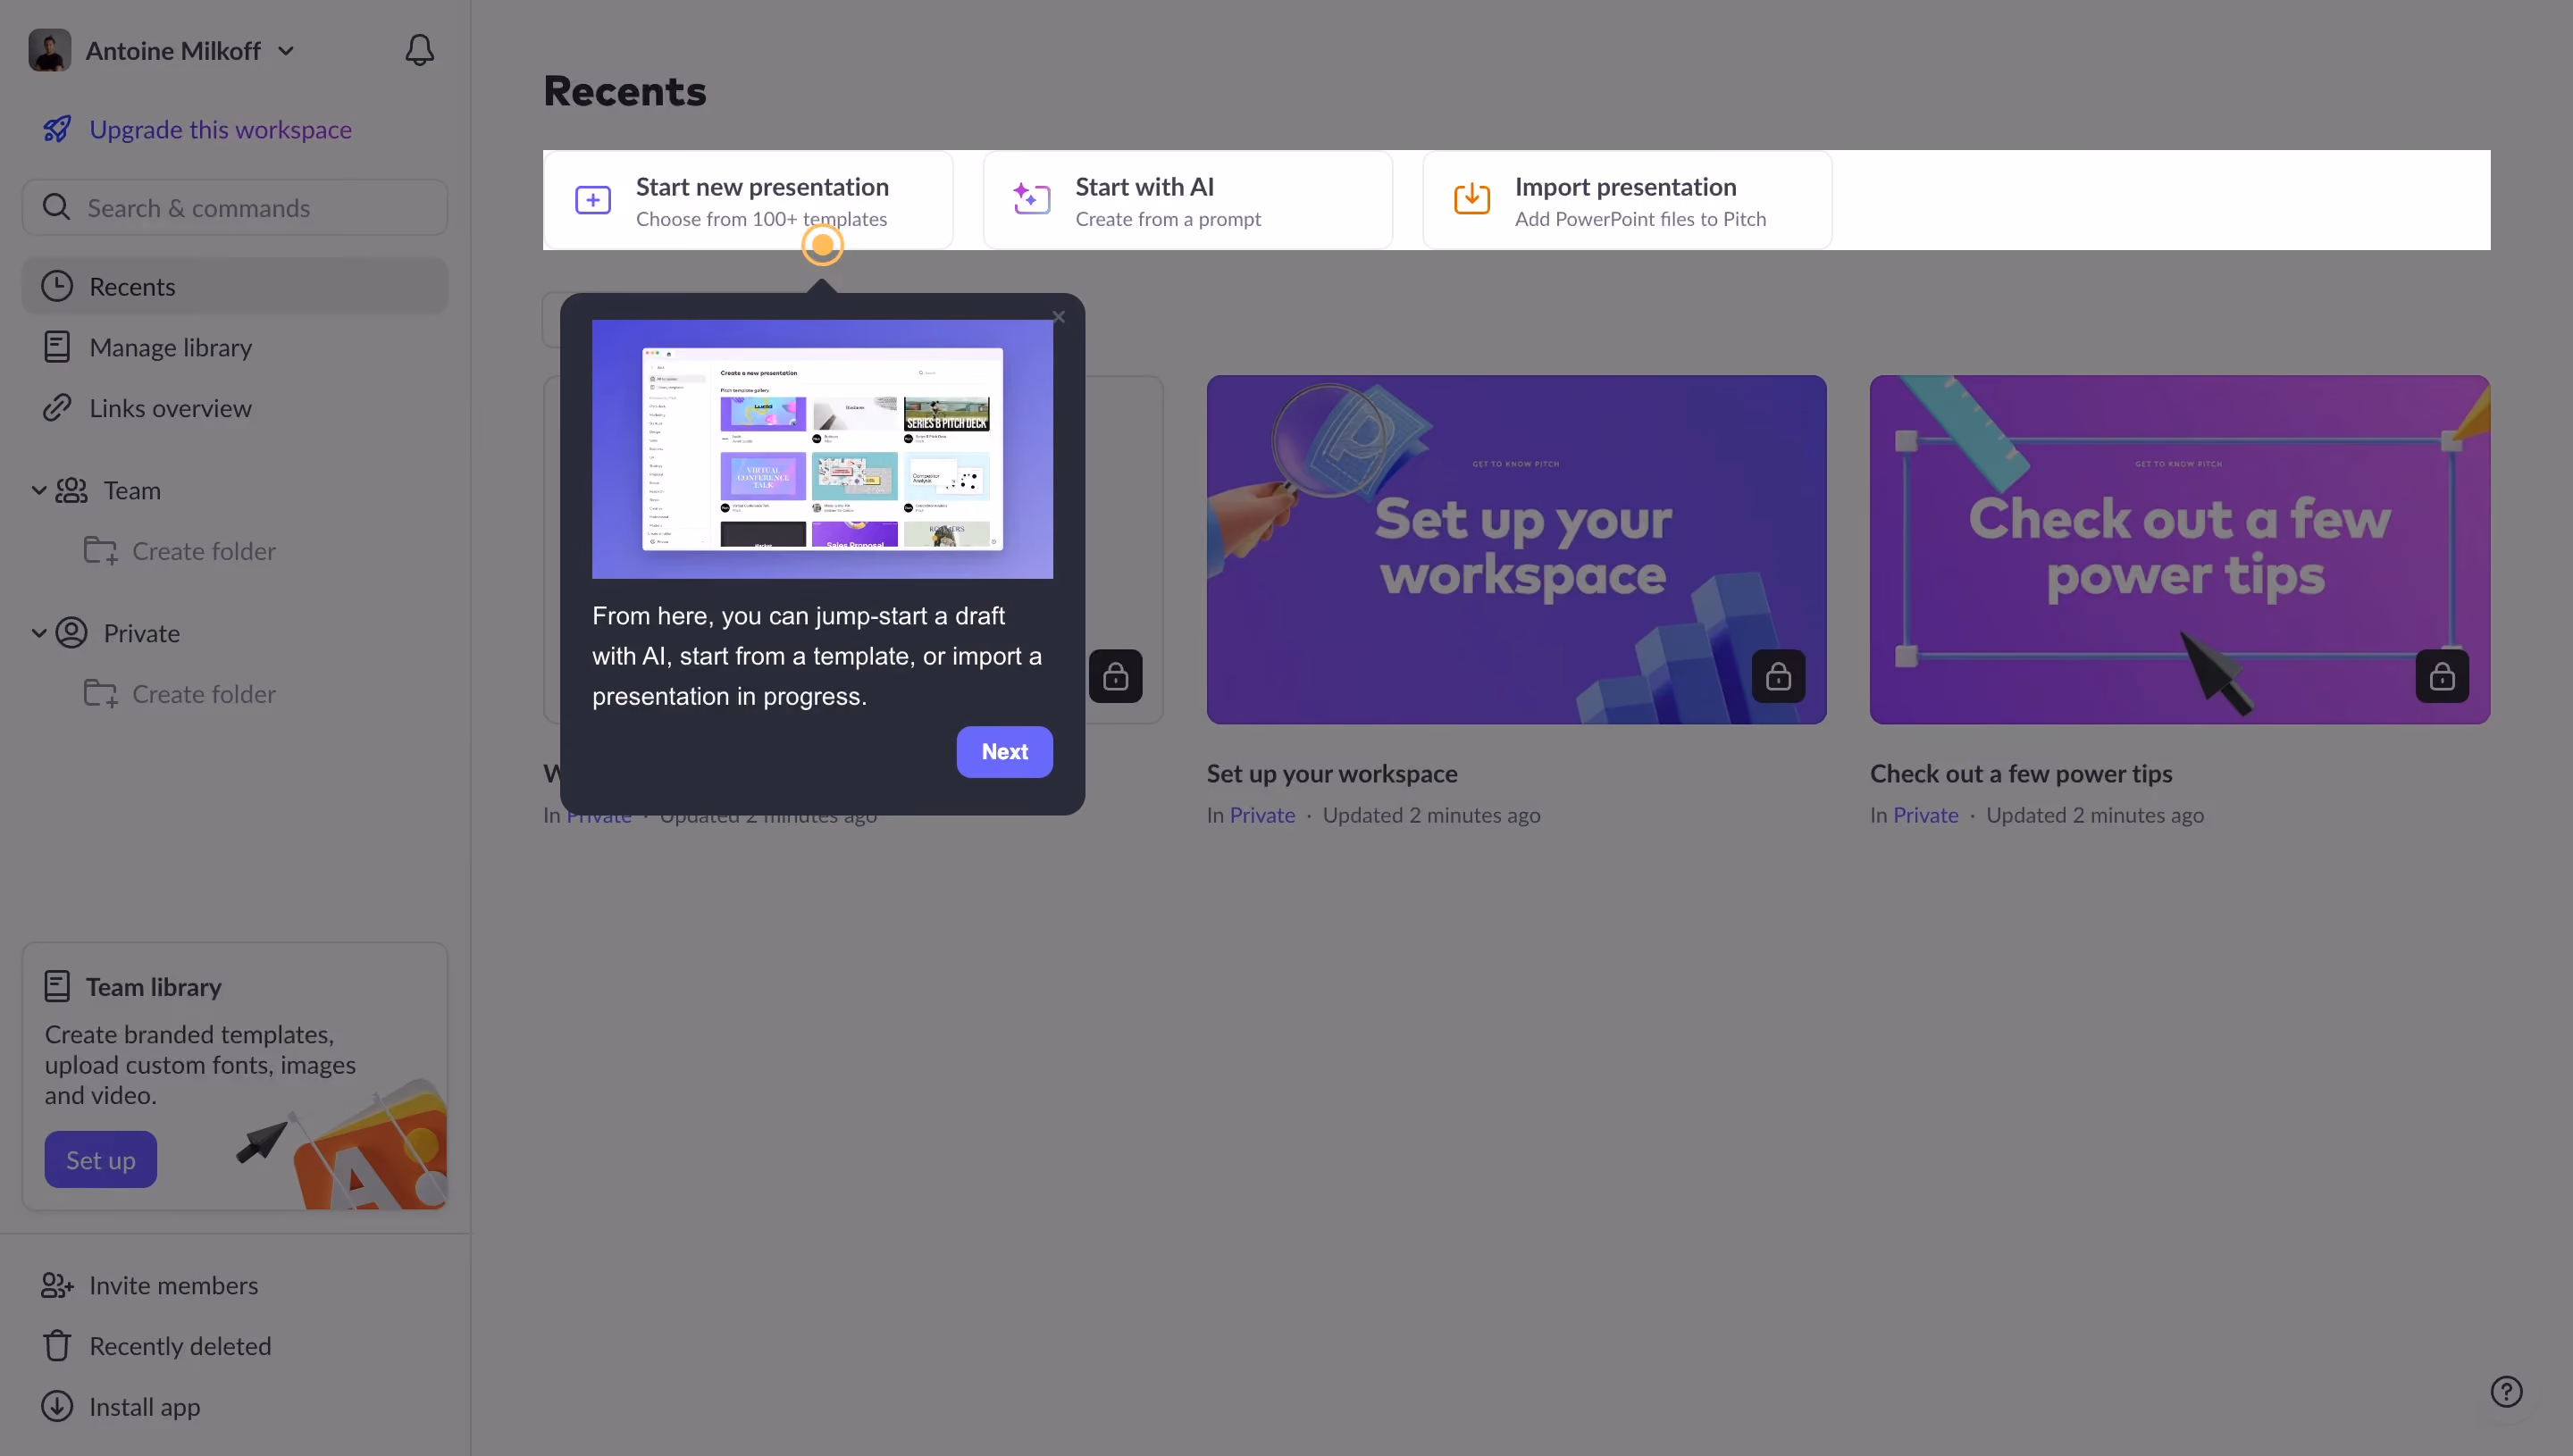Click Set up in Team library card
This screenshot has height=1456, width=2573.
coord(101,1159)
